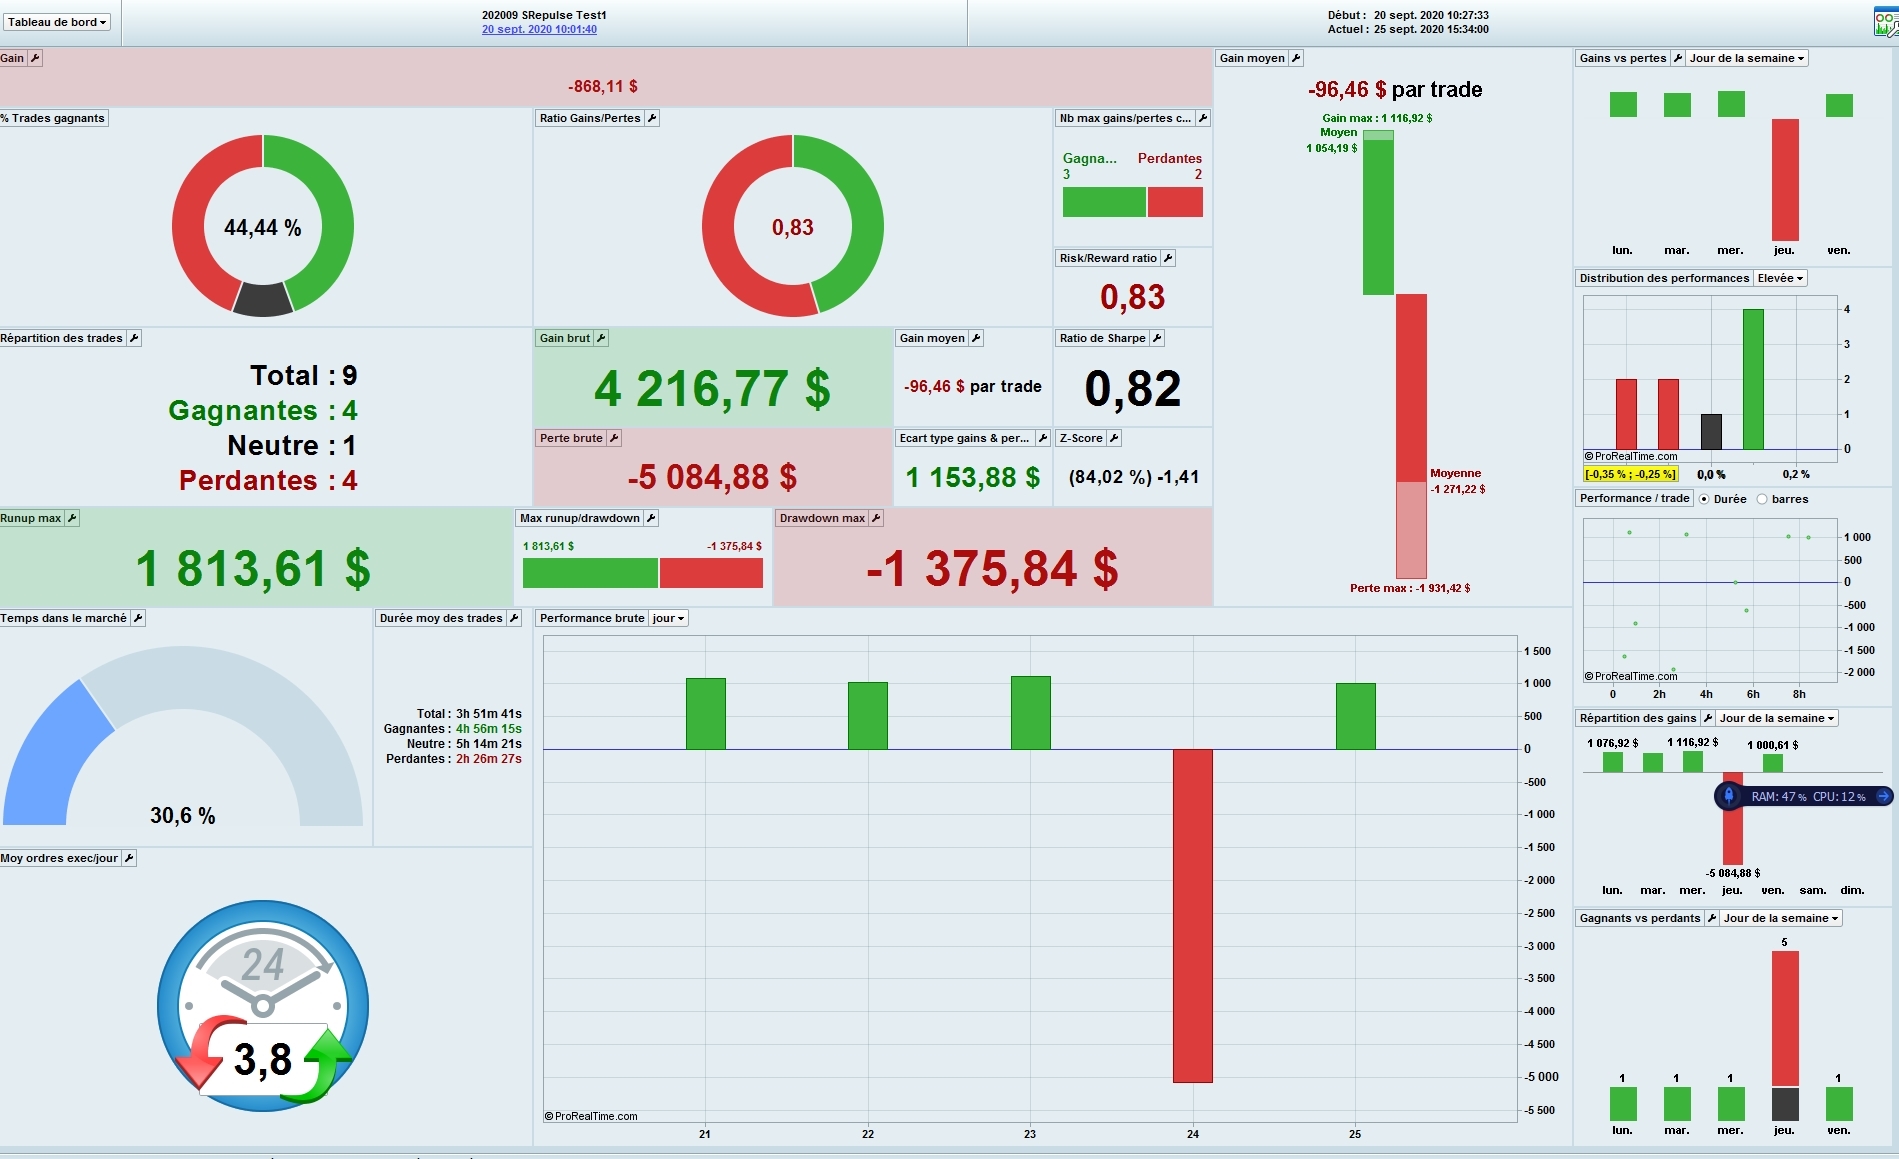Viewport: 1899px width, 1159px height.
Task: Click green bar for day 21 in Performance brute
Action: (x=706, y=714)
